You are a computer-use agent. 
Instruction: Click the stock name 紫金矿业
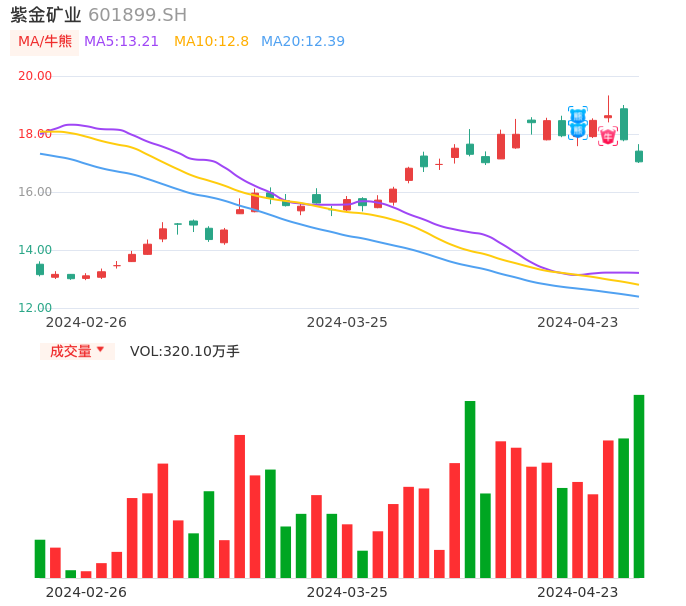coord(46,15)
